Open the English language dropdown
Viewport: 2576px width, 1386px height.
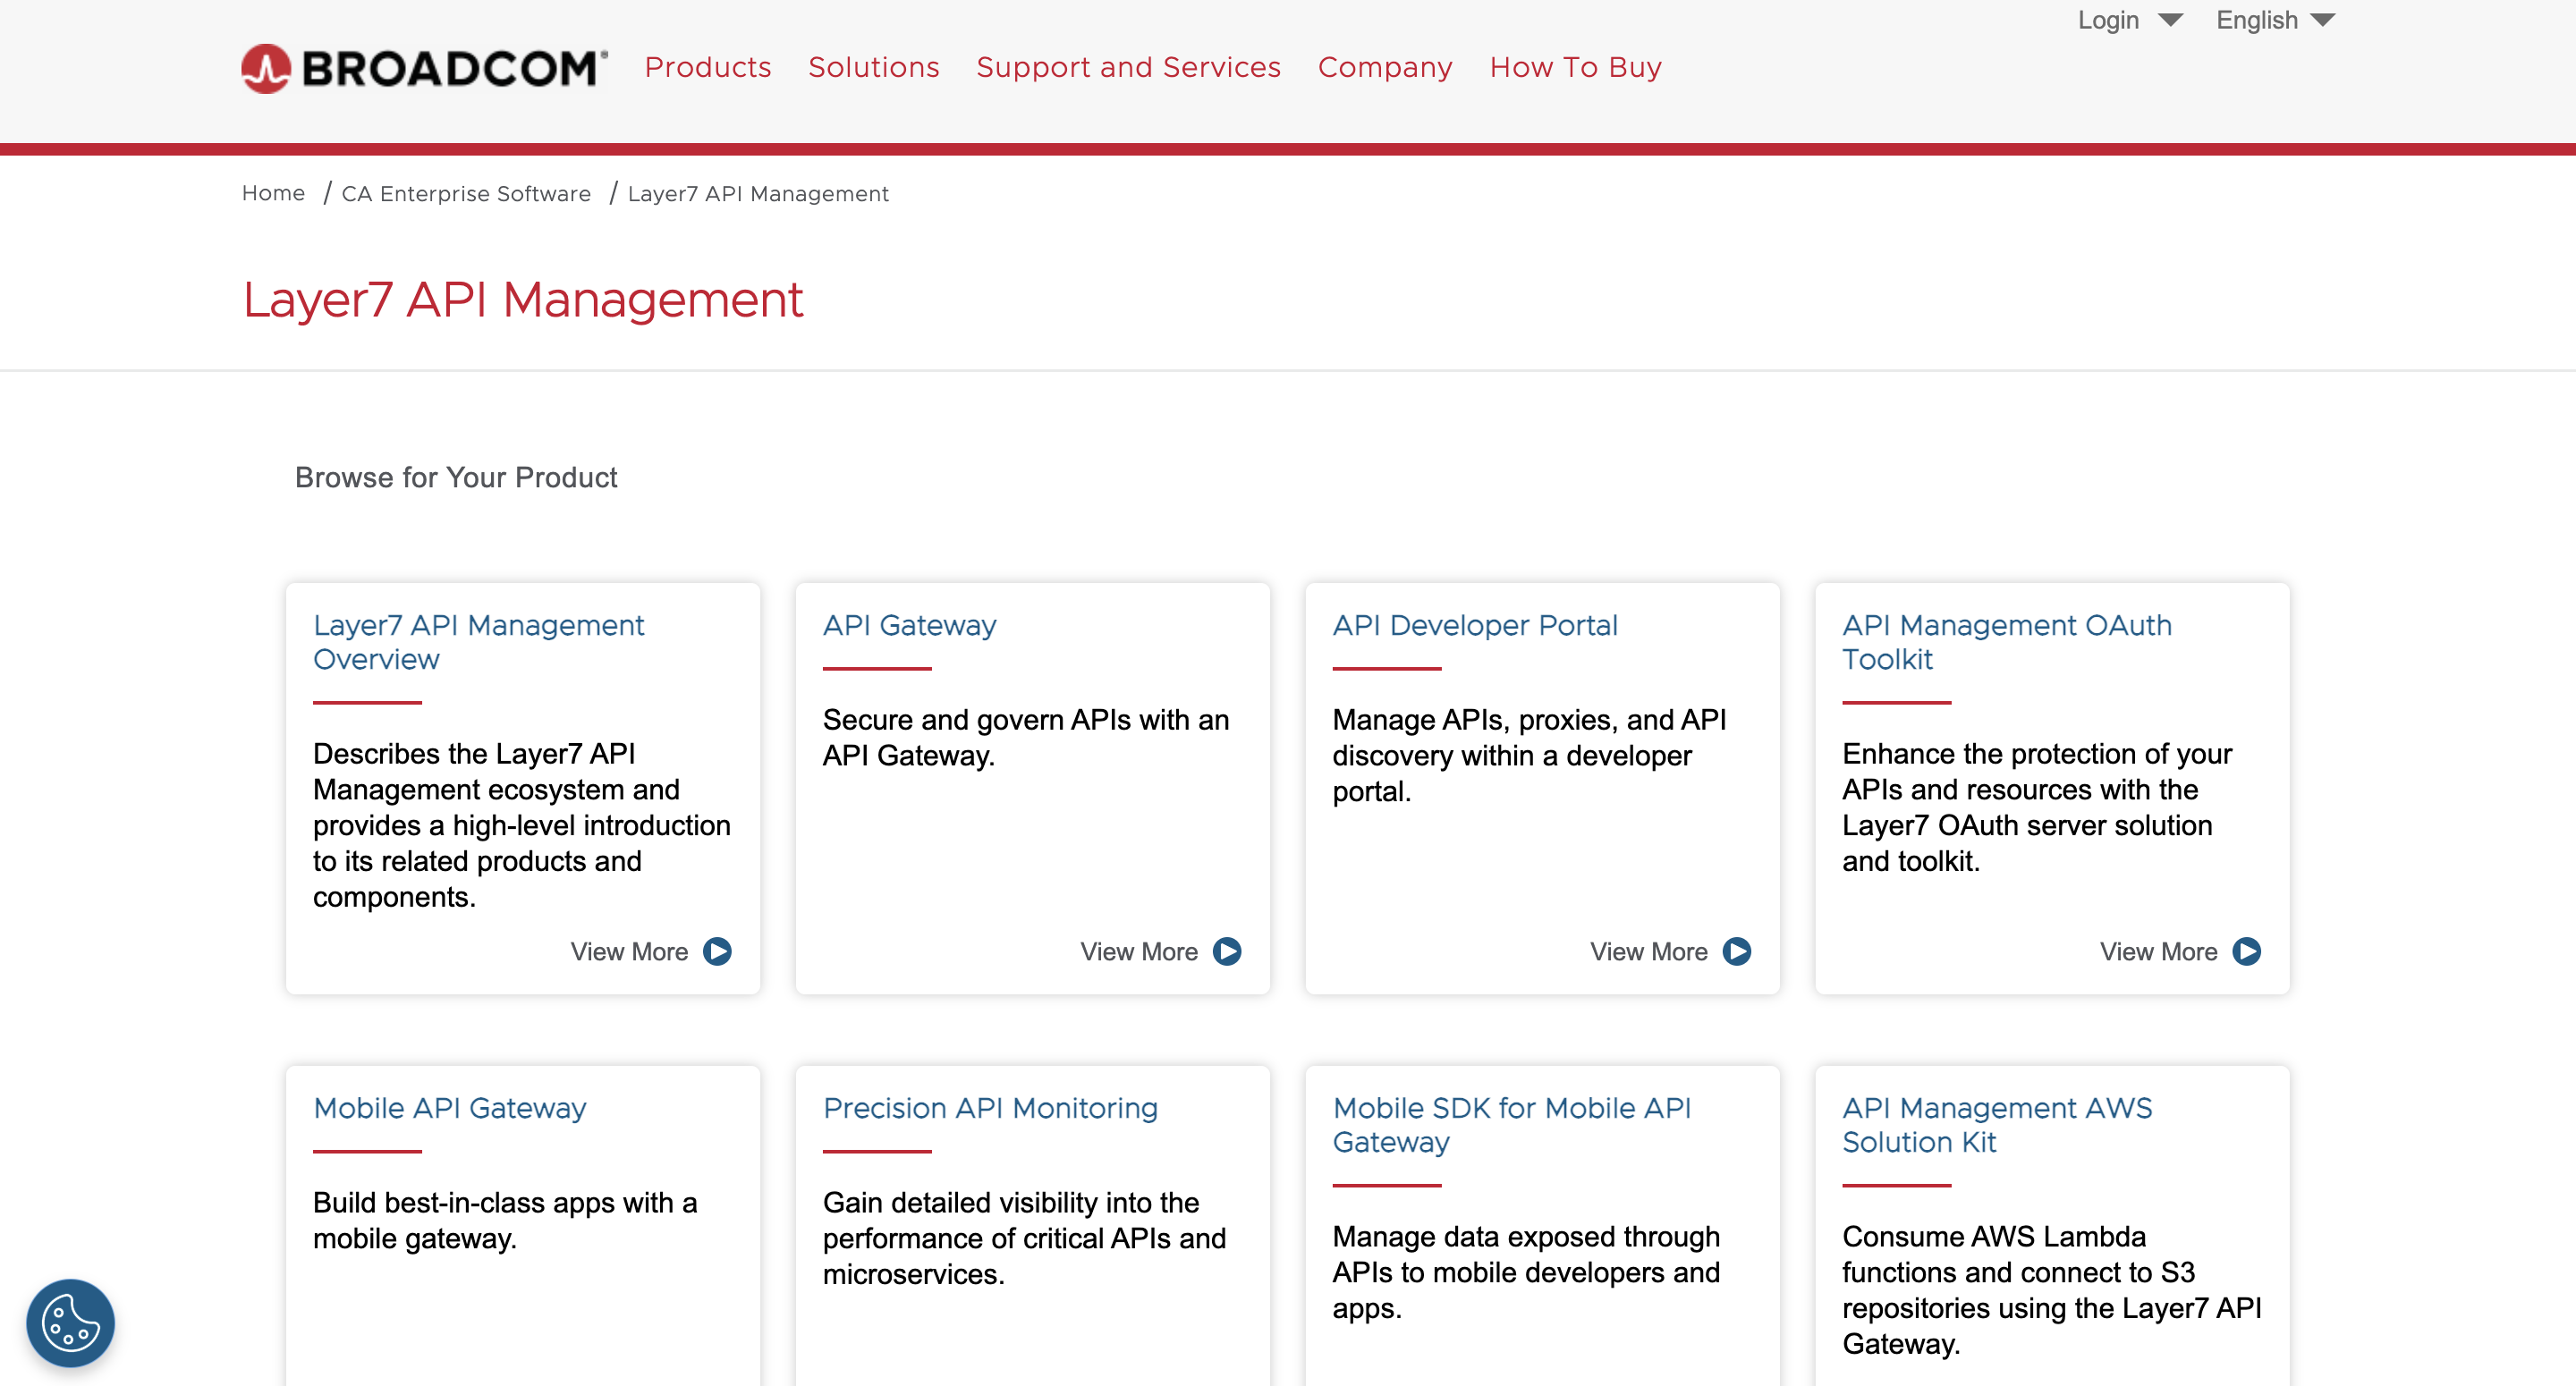[x=2274, y=20]
